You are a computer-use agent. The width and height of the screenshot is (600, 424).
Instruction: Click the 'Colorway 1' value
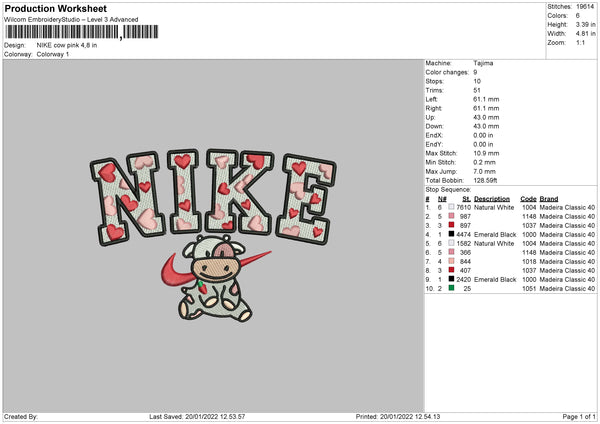[53, 54]
